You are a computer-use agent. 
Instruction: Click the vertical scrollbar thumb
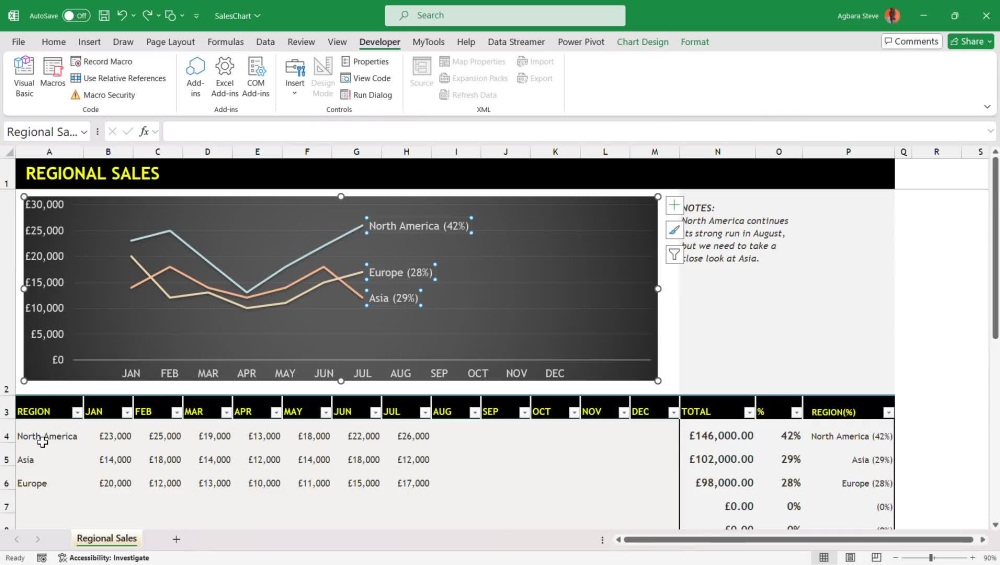[x=995, y=249]
